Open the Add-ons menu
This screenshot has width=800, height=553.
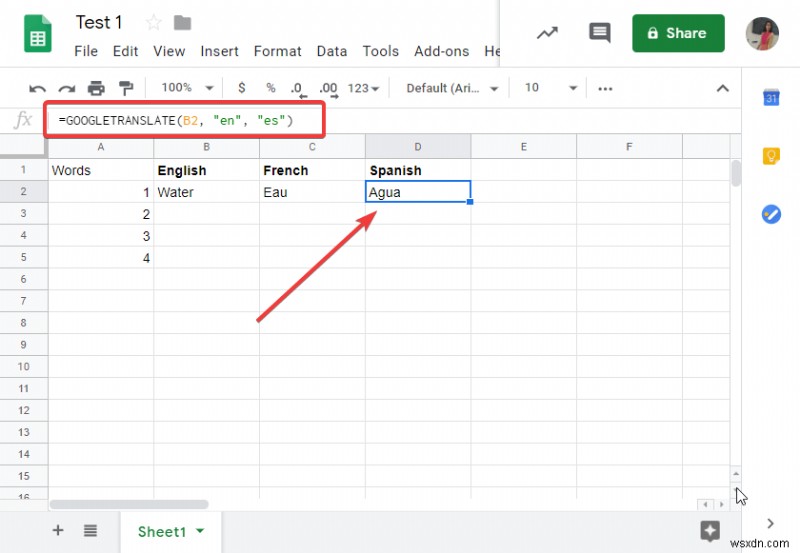441,51
